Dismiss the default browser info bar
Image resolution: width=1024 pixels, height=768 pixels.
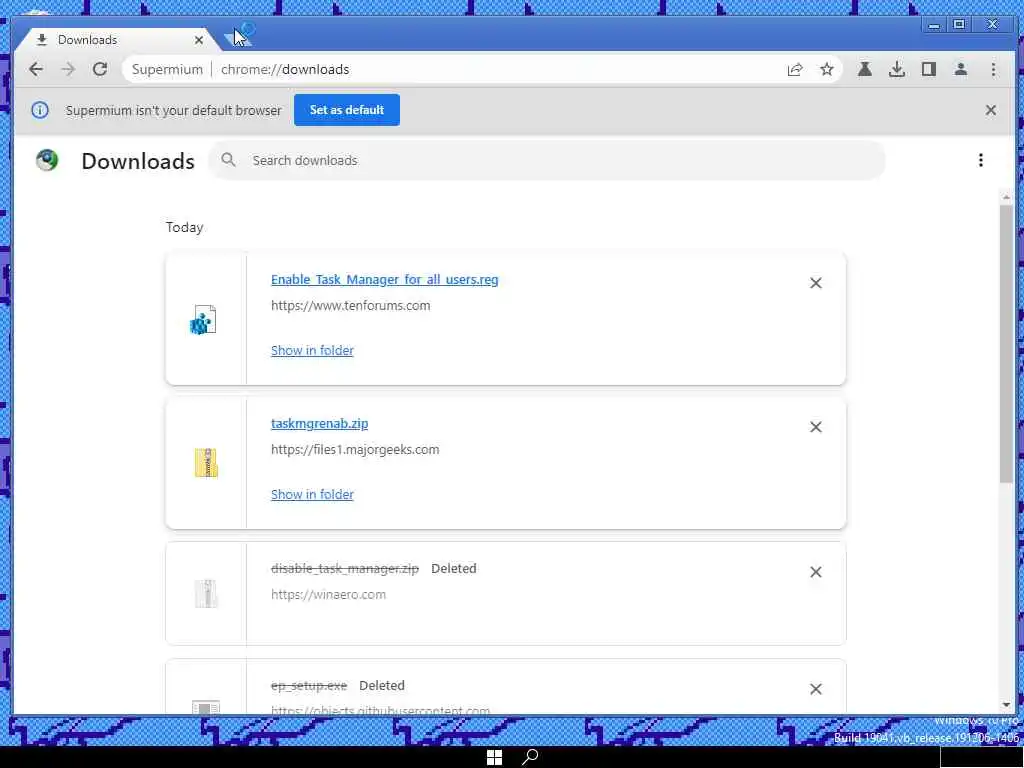click(991, 110)
